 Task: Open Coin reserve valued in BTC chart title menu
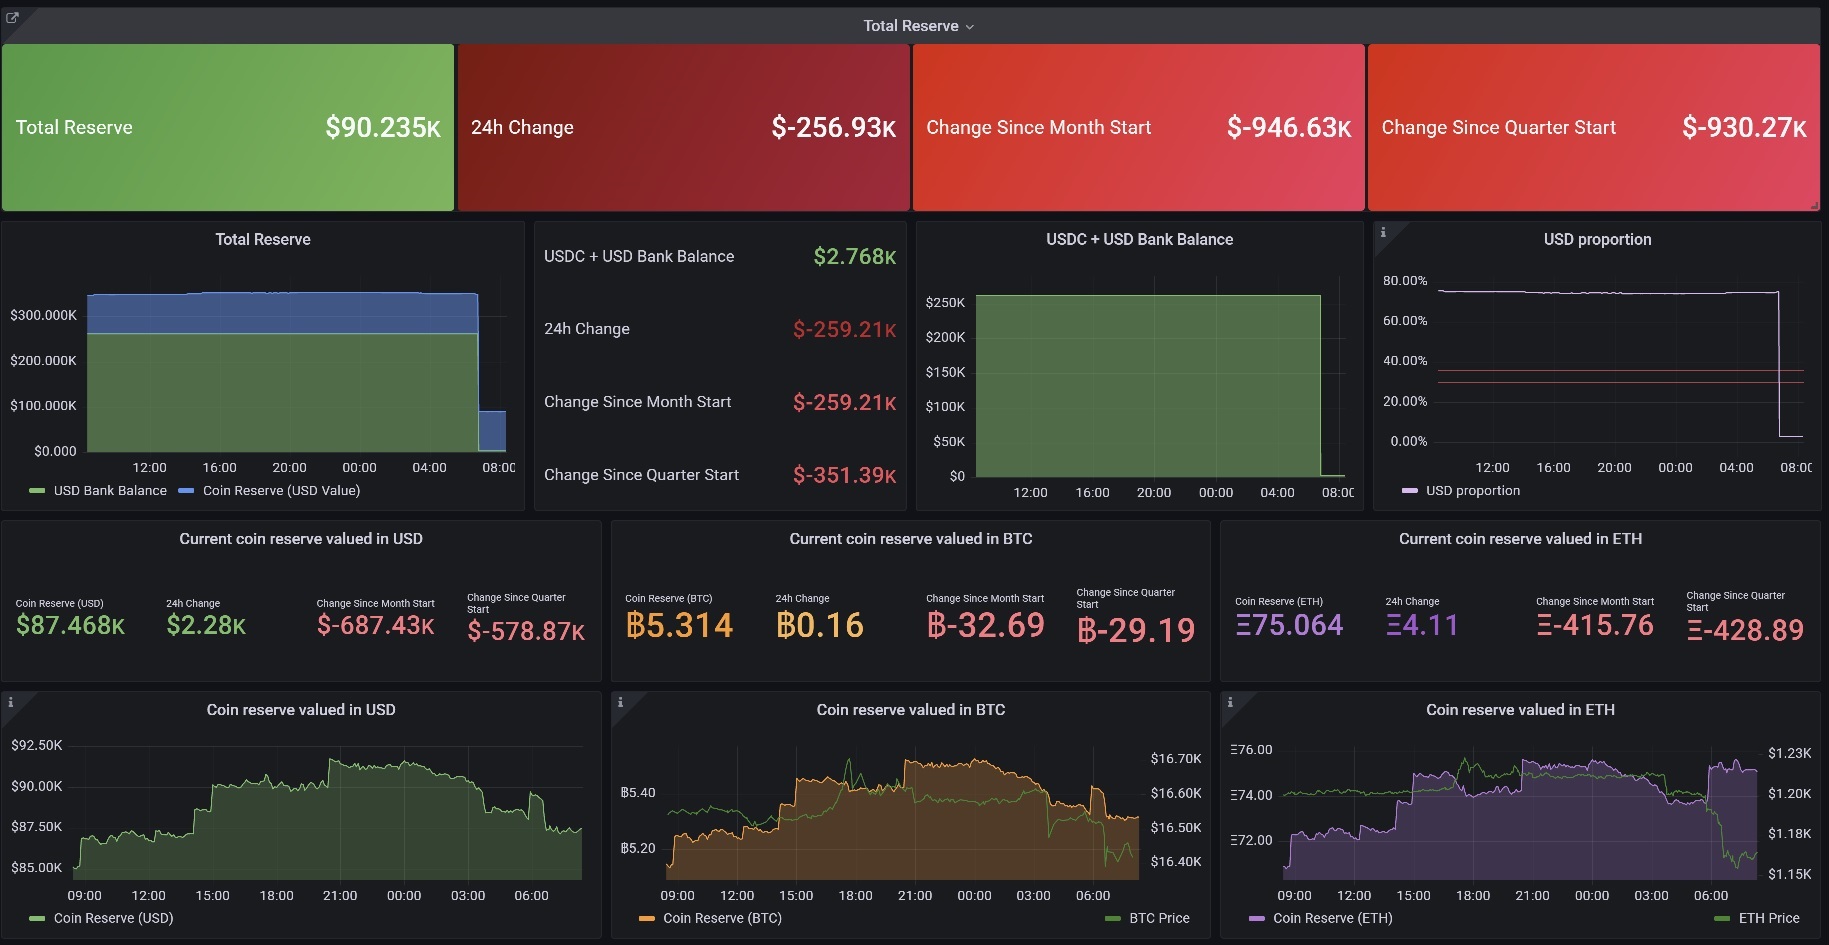point(911,709)
